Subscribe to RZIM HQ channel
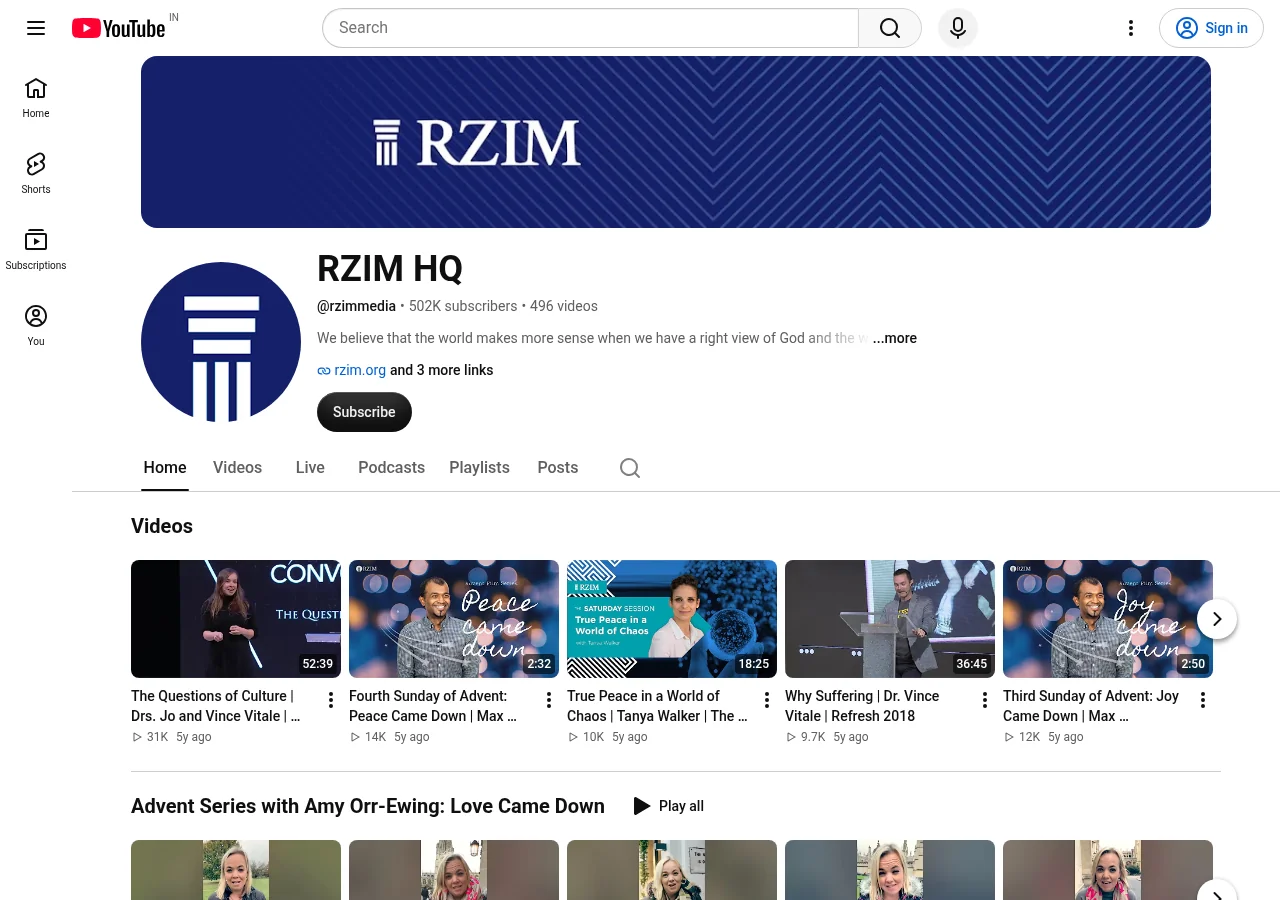This screenshot has height=900, width=1280. [x=364, y=412]
